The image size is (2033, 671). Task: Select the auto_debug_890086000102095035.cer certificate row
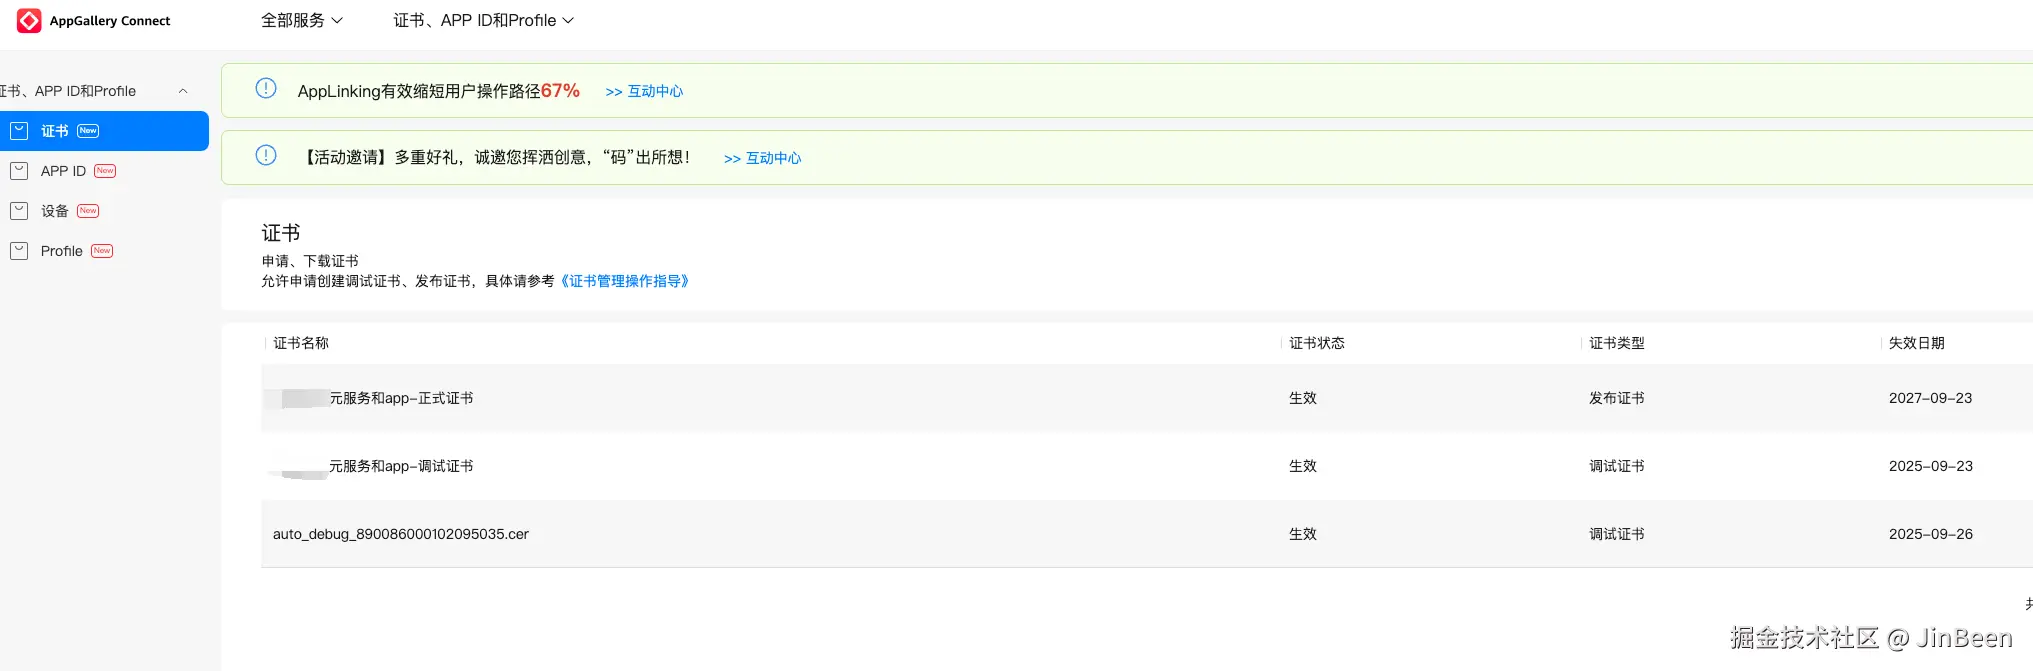(401, 534)
